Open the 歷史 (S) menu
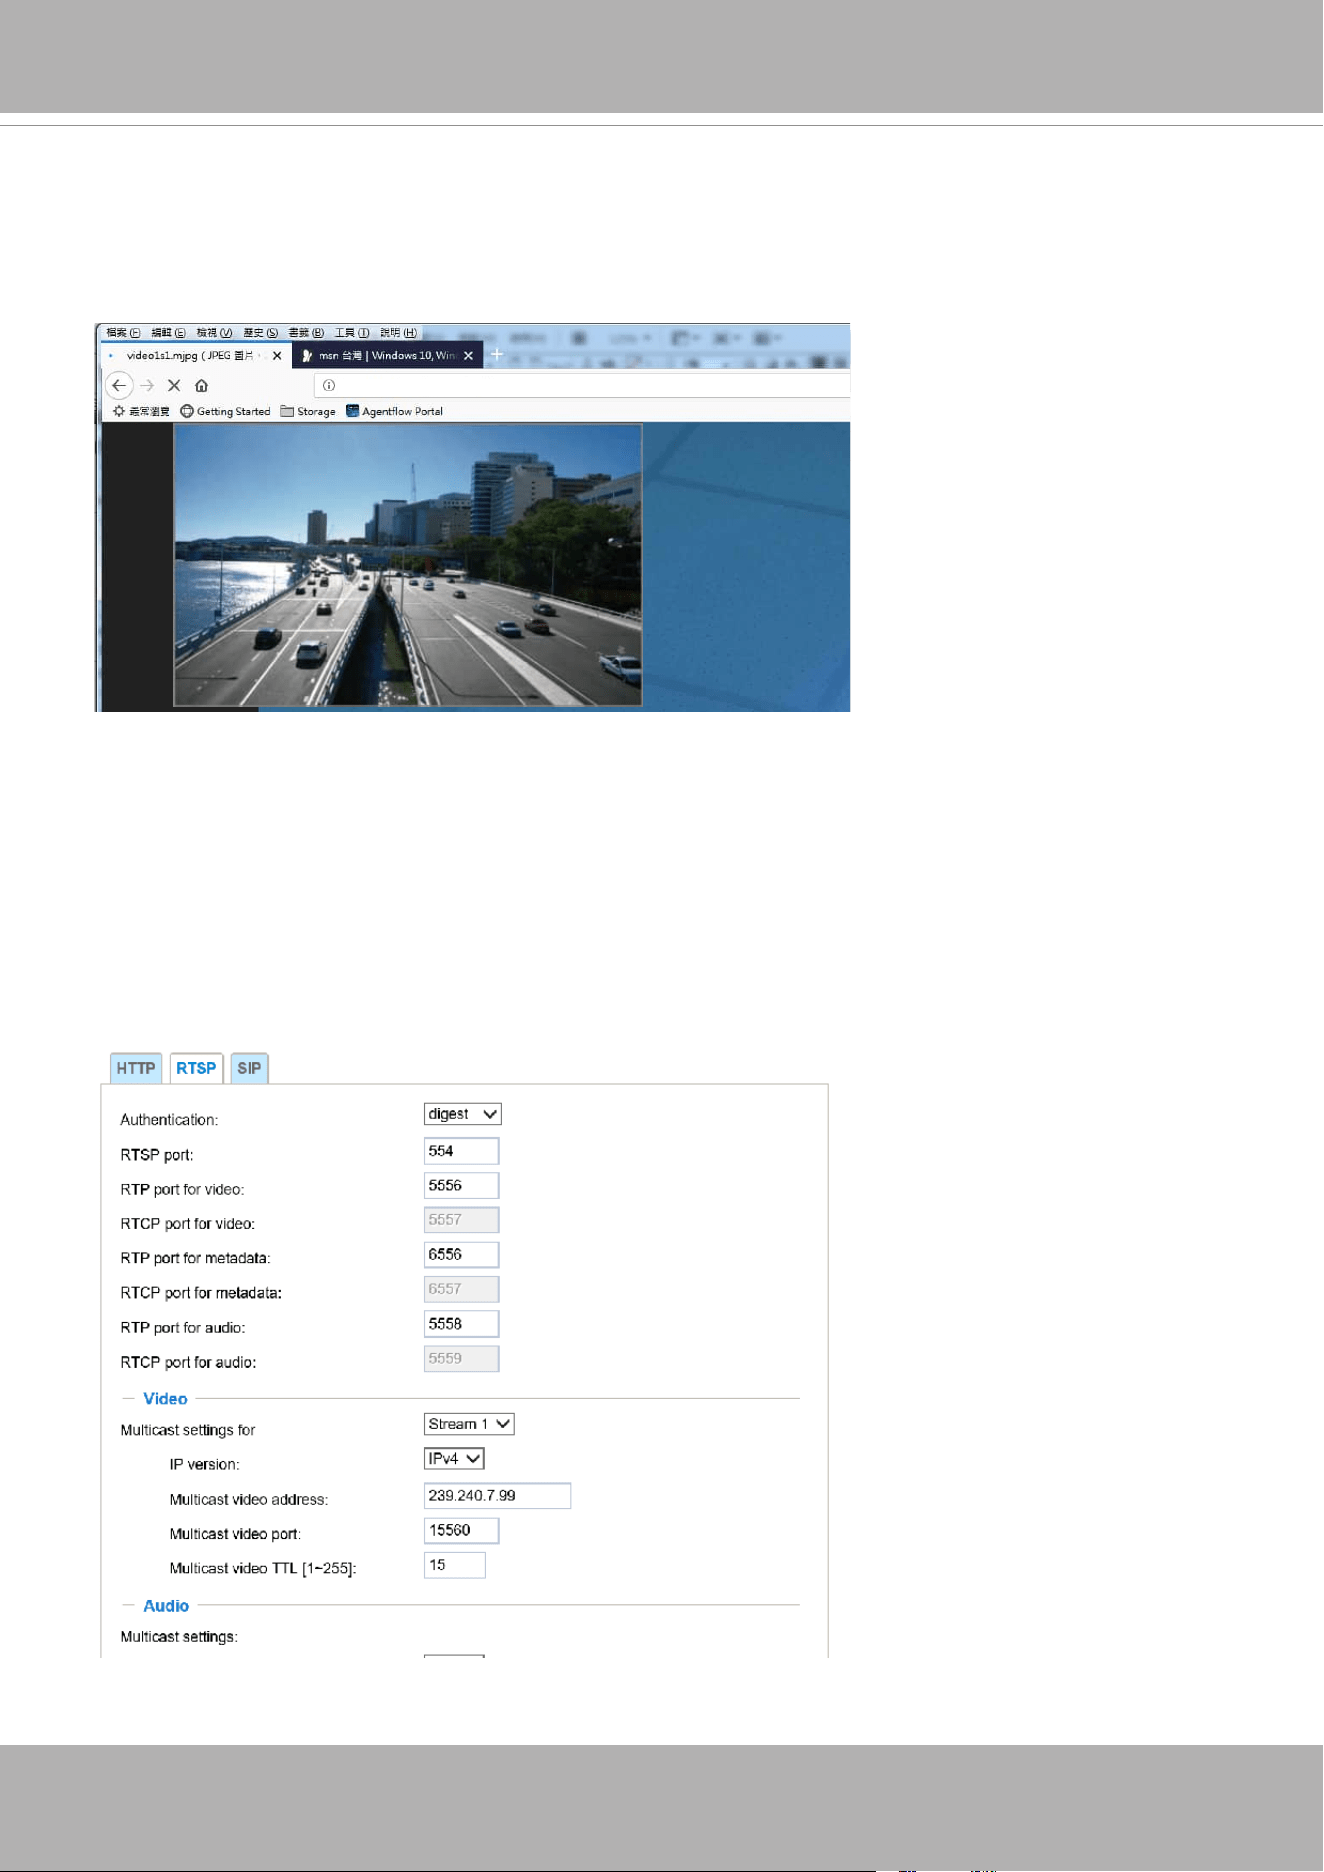Screen dimensions: 1324x1872 (260, 332)
